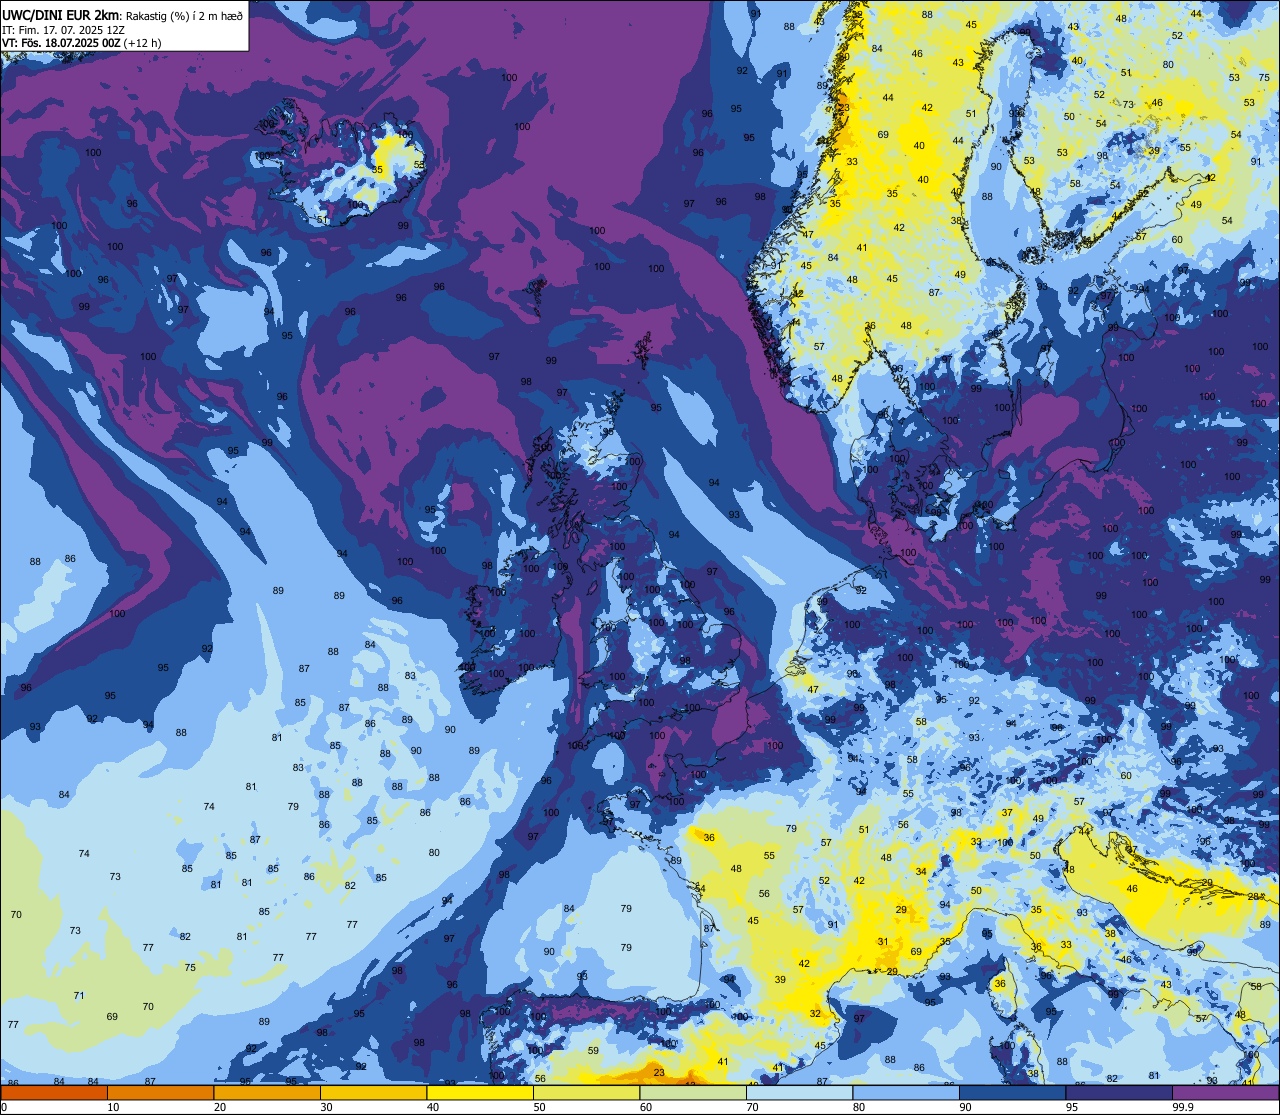Click the 30–40 % amber legend swatch
This screenshot has width=1280, height=1115.
click(373, 1093)
